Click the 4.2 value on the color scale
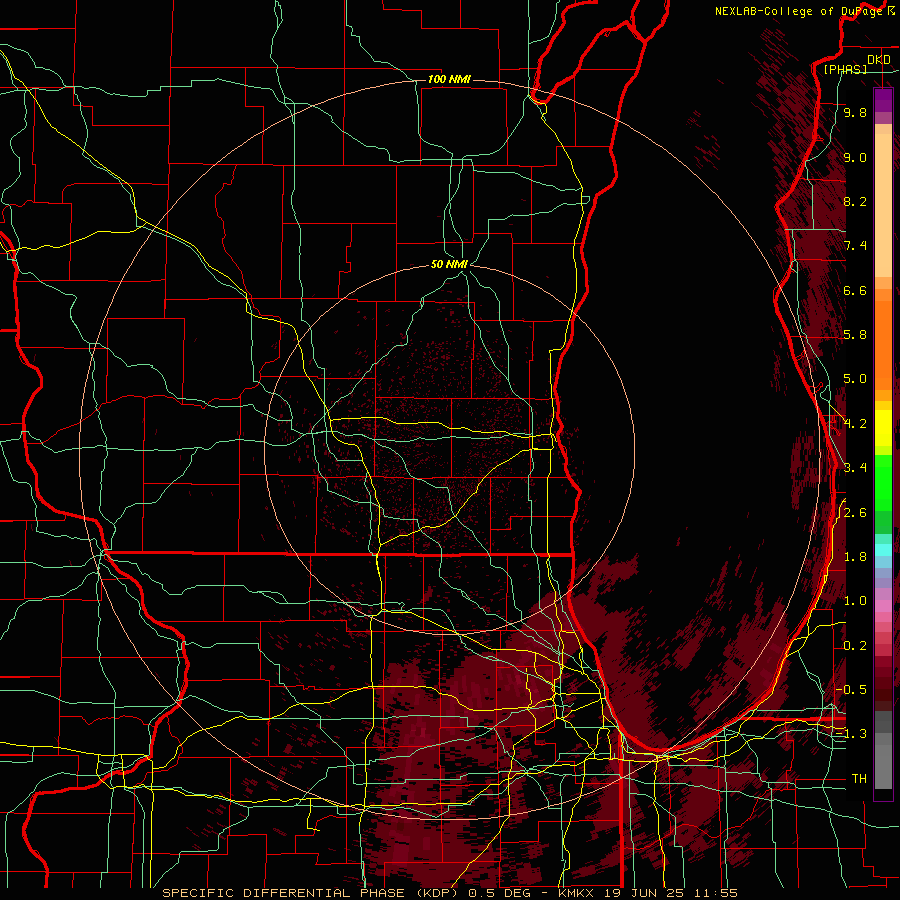This screenshot has height=900, width=900. pyautogui.click(x=855, y=424)
